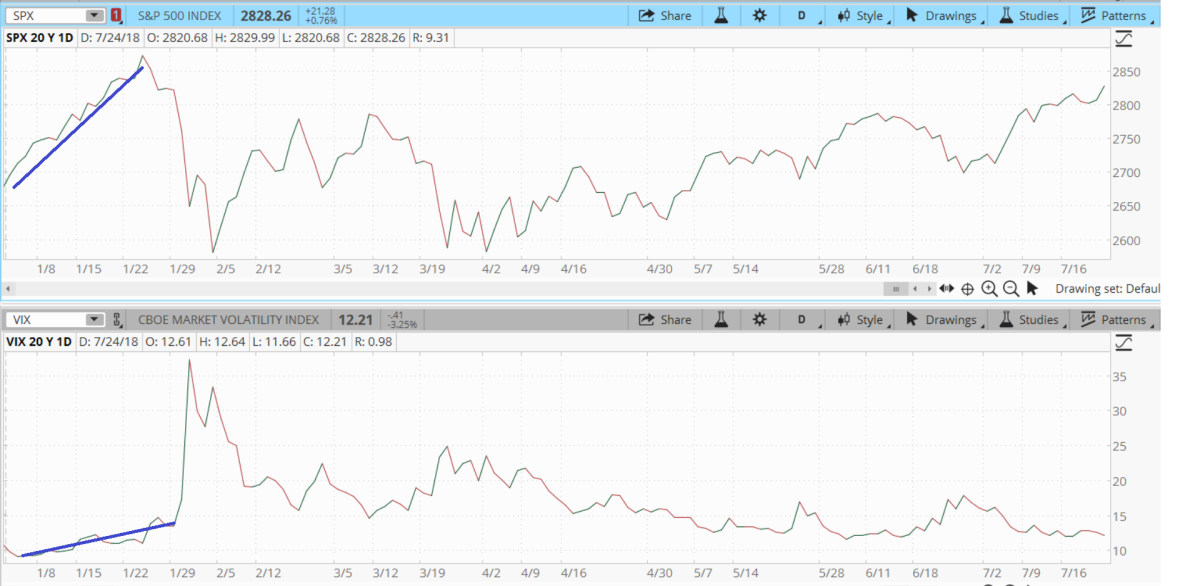Image resolution: width=1200 pixels, height=586 pixels.
Task: Toggle VIX price axis scale icon
Action: [x=1124, y=343]
